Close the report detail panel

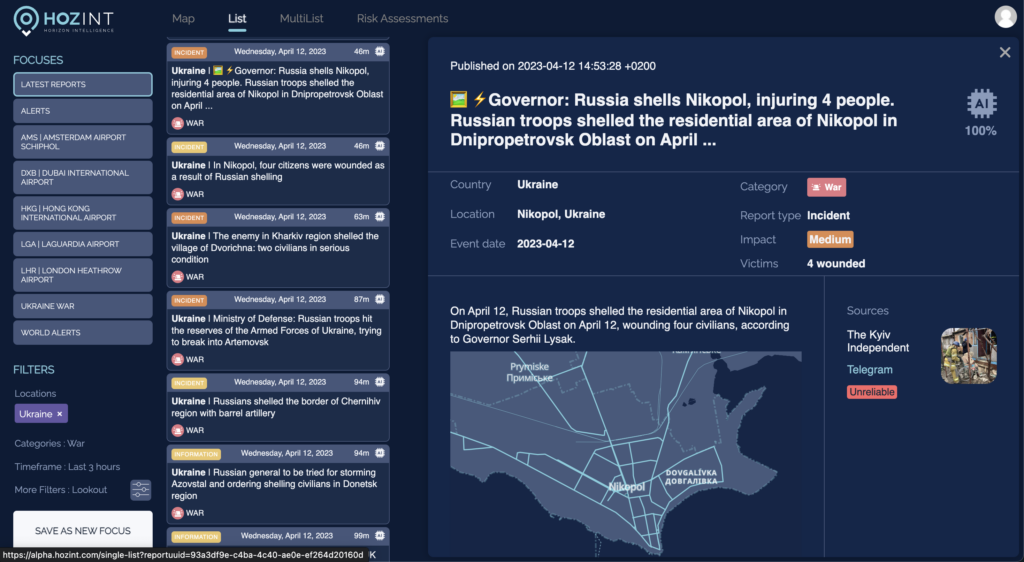pos(1005,52)
